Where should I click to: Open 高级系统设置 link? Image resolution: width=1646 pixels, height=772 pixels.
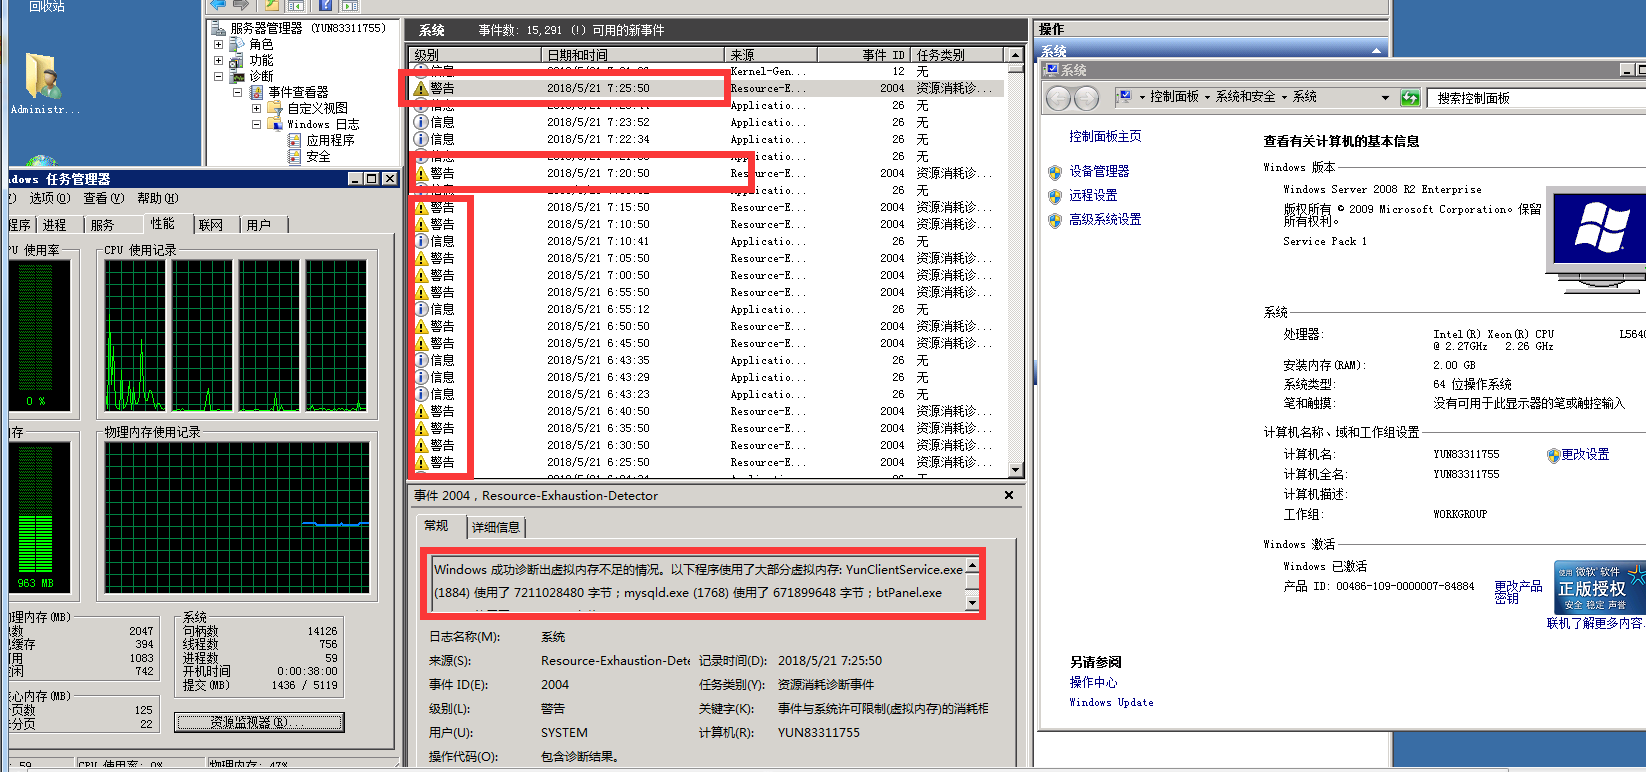[x=1105, y=220]
